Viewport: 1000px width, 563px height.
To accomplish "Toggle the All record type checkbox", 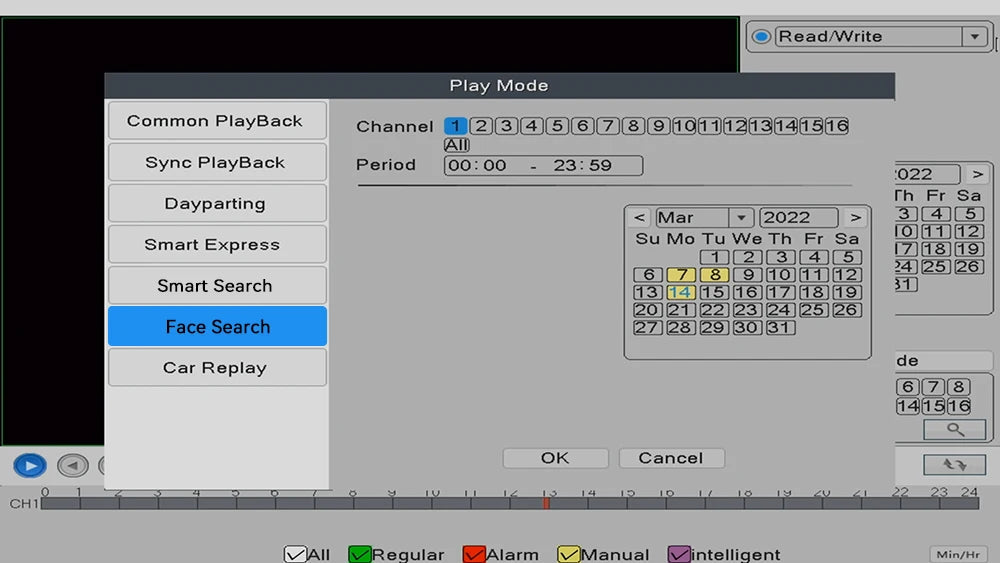I will tap(295, 554).
